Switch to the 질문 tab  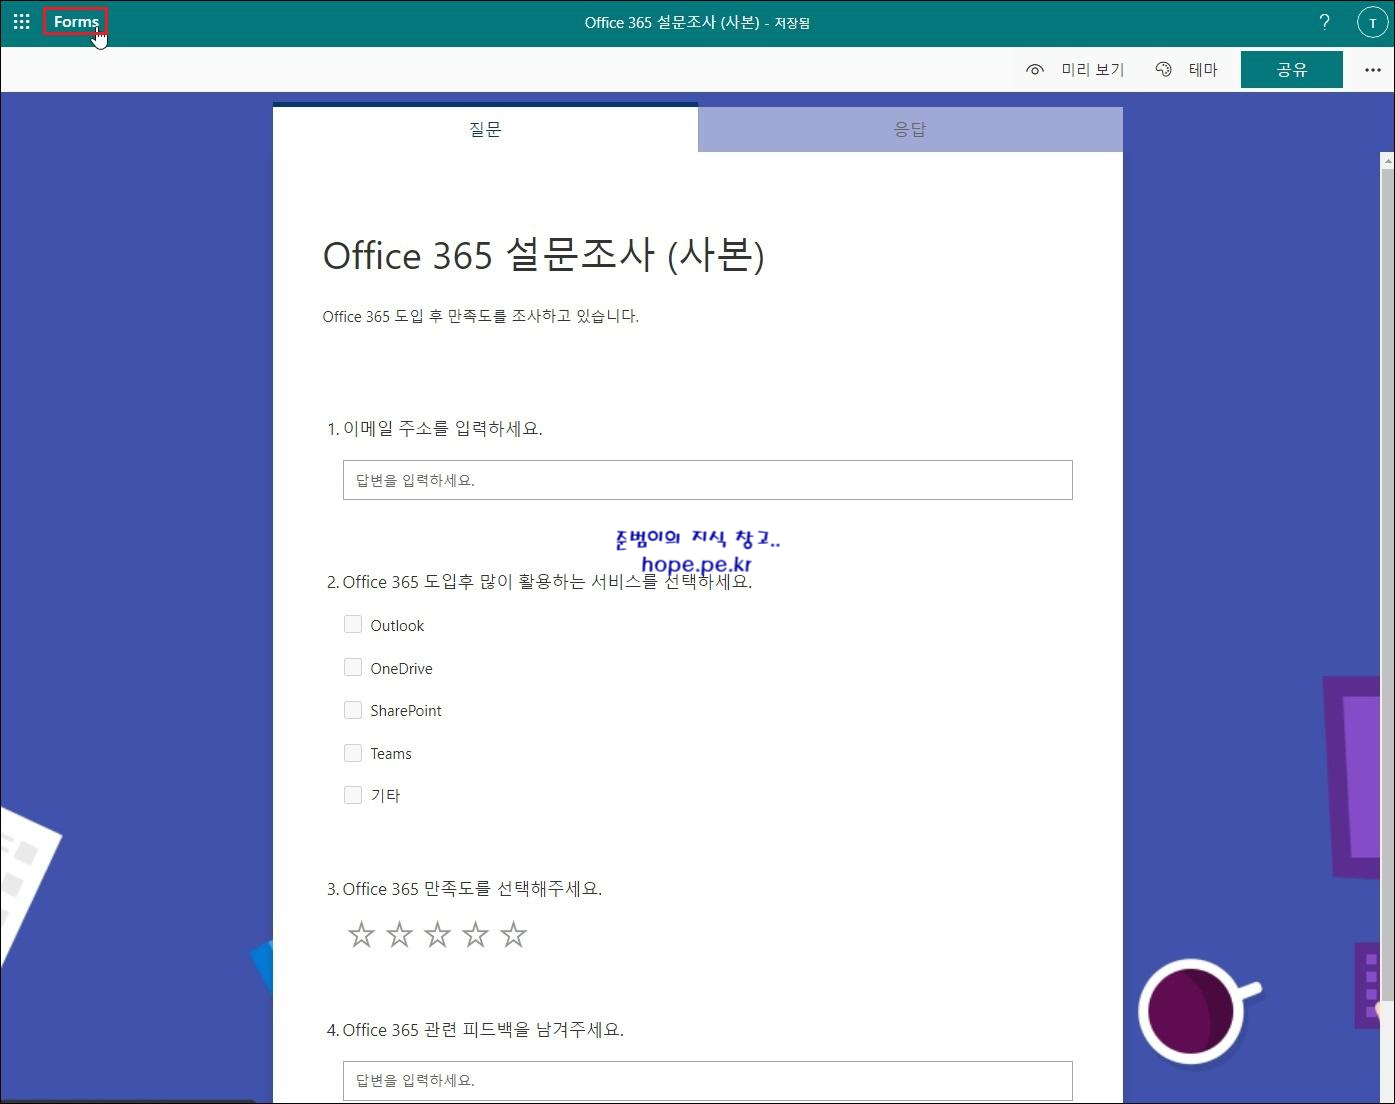pyautogui.click(x=485, y=129)
